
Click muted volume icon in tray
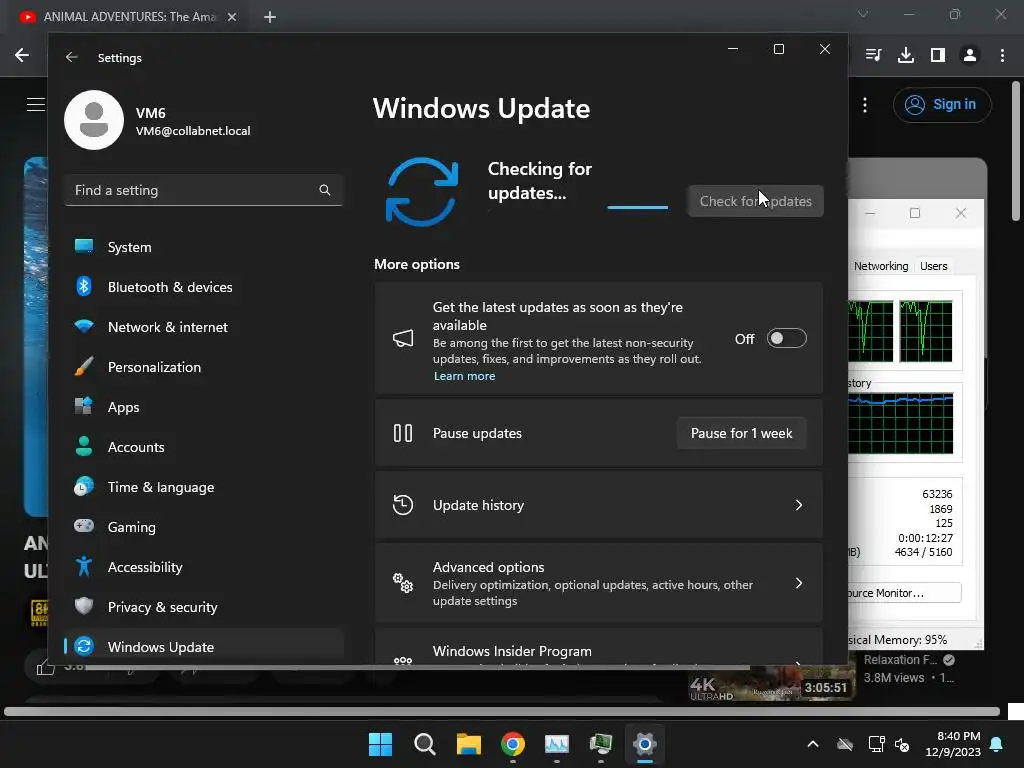pyautogui.click(x=902, y=744)
